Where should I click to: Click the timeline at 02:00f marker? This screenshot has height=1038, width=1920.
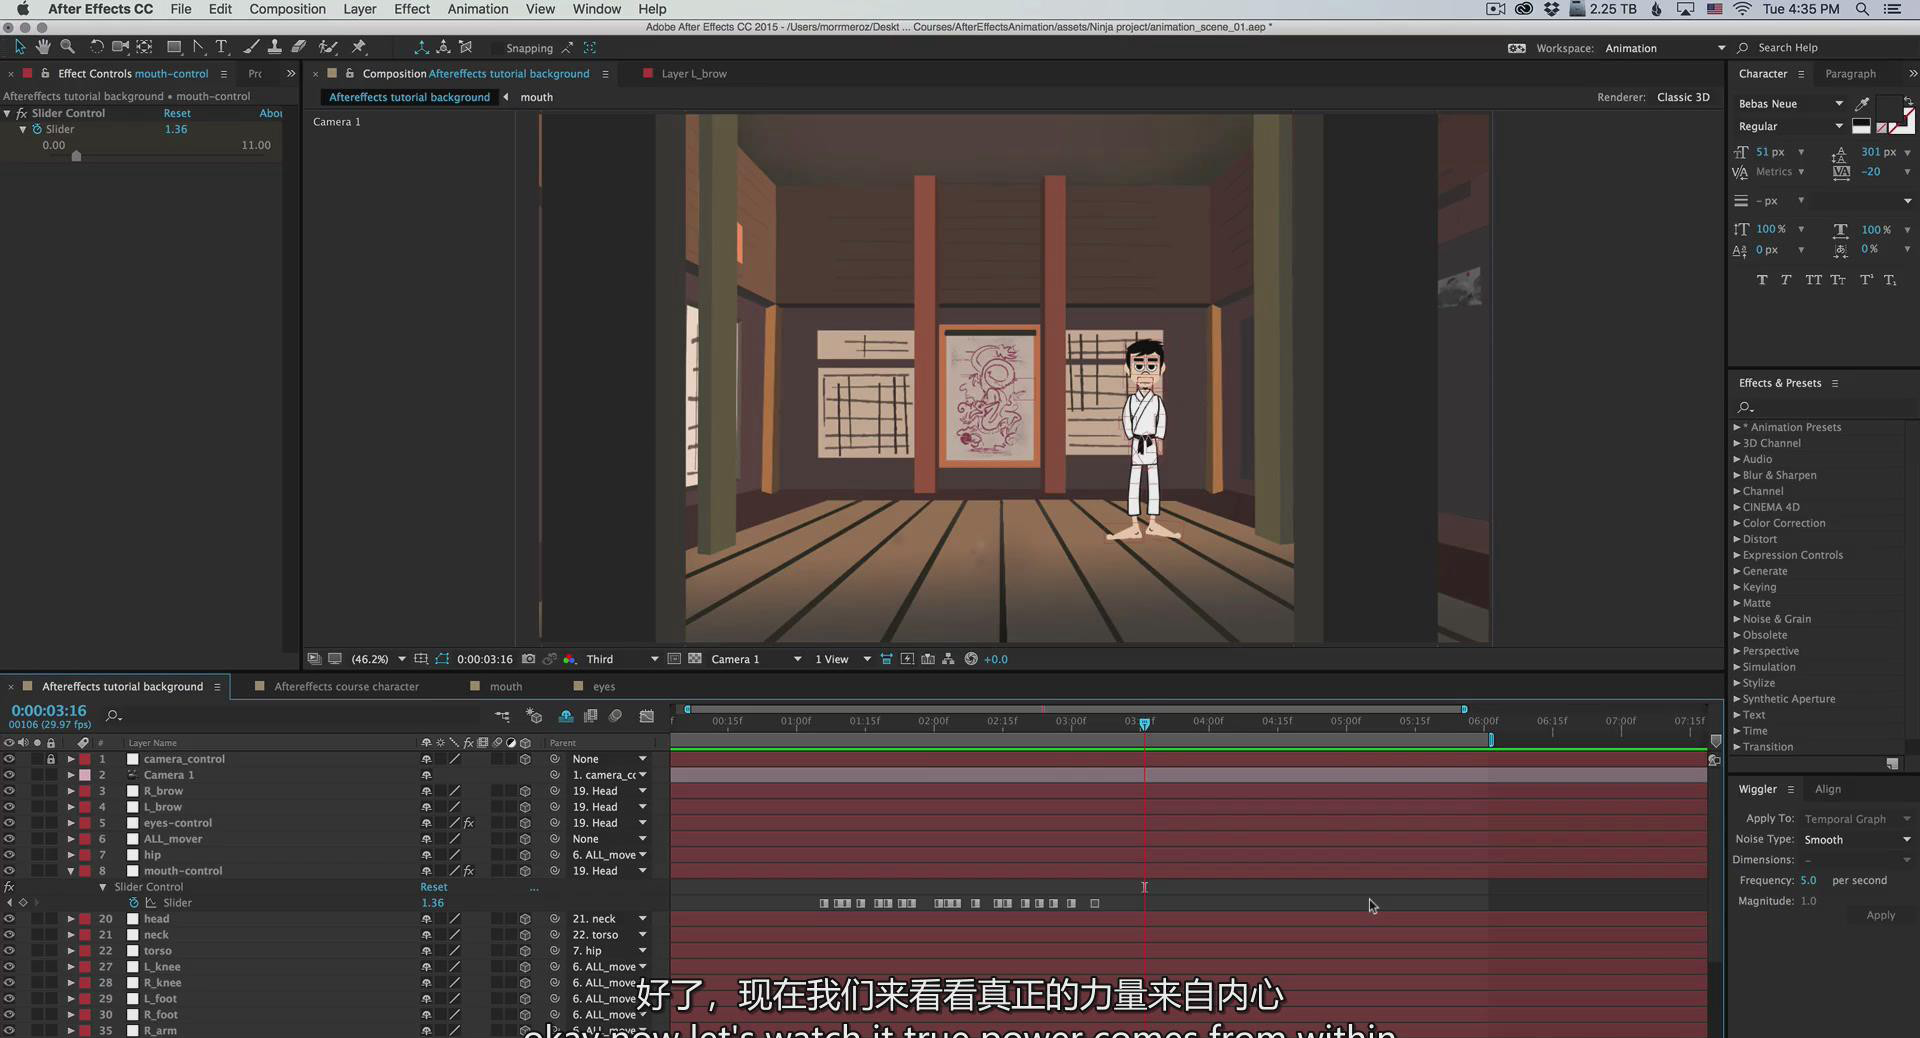[x=933, y=721]
